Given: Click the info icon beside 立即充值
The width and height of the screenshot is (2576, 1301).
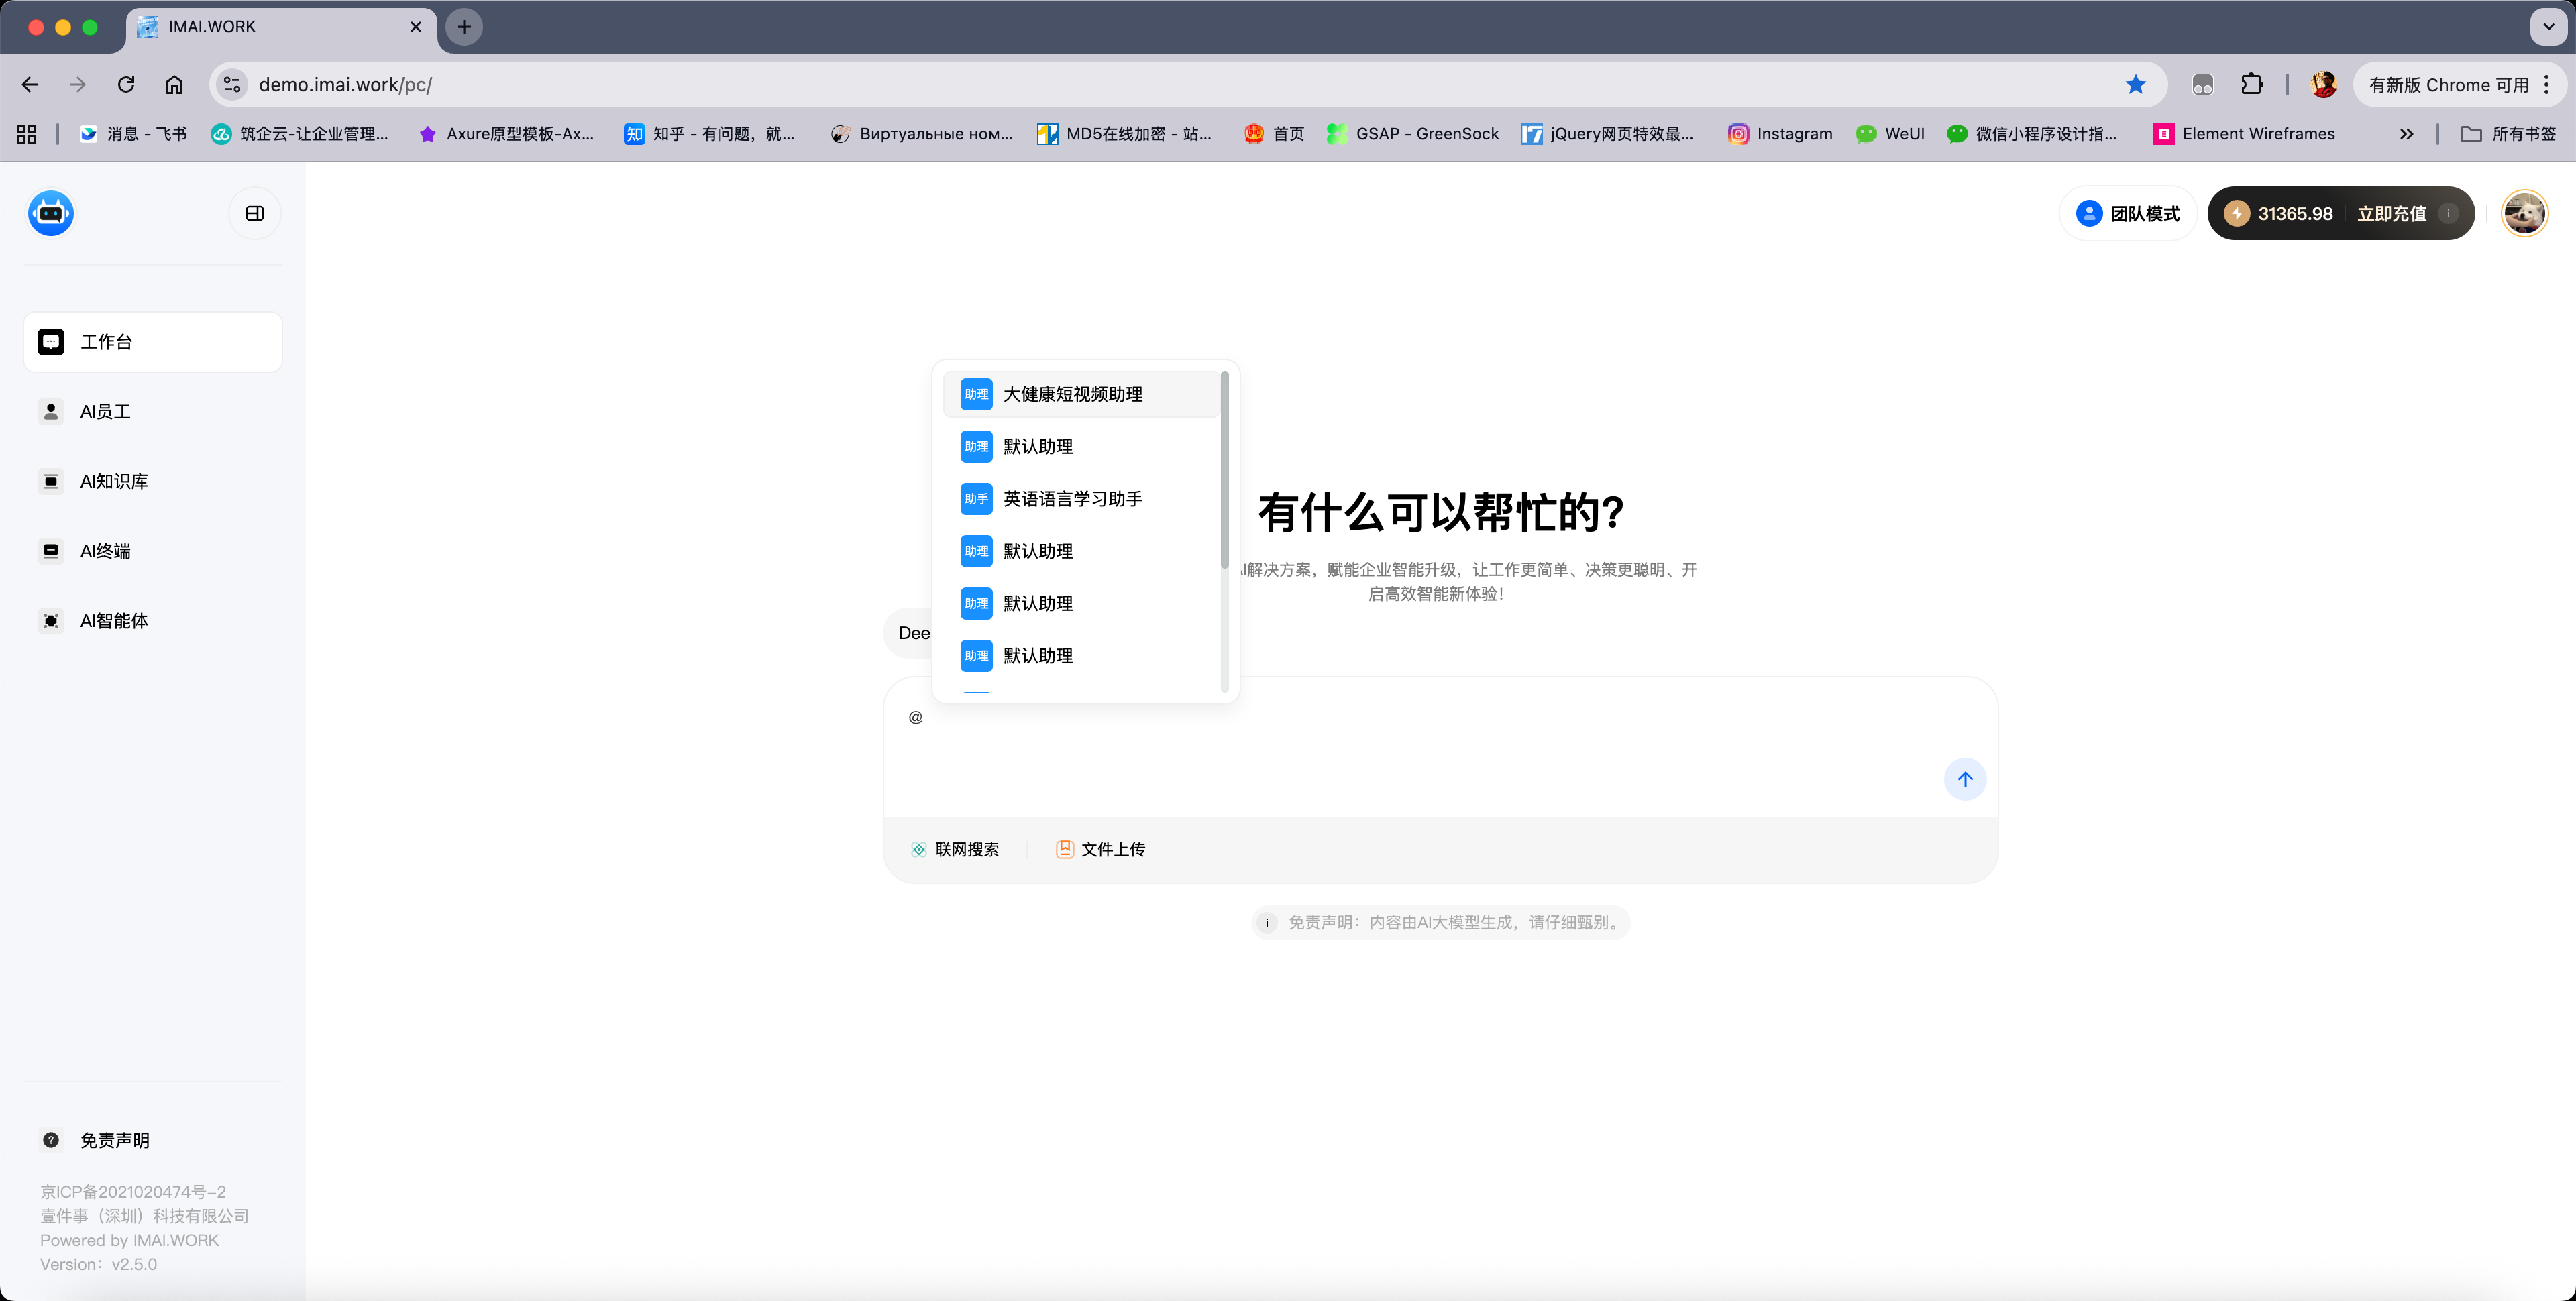Looking at the screenshot, I should (2450, 213).
